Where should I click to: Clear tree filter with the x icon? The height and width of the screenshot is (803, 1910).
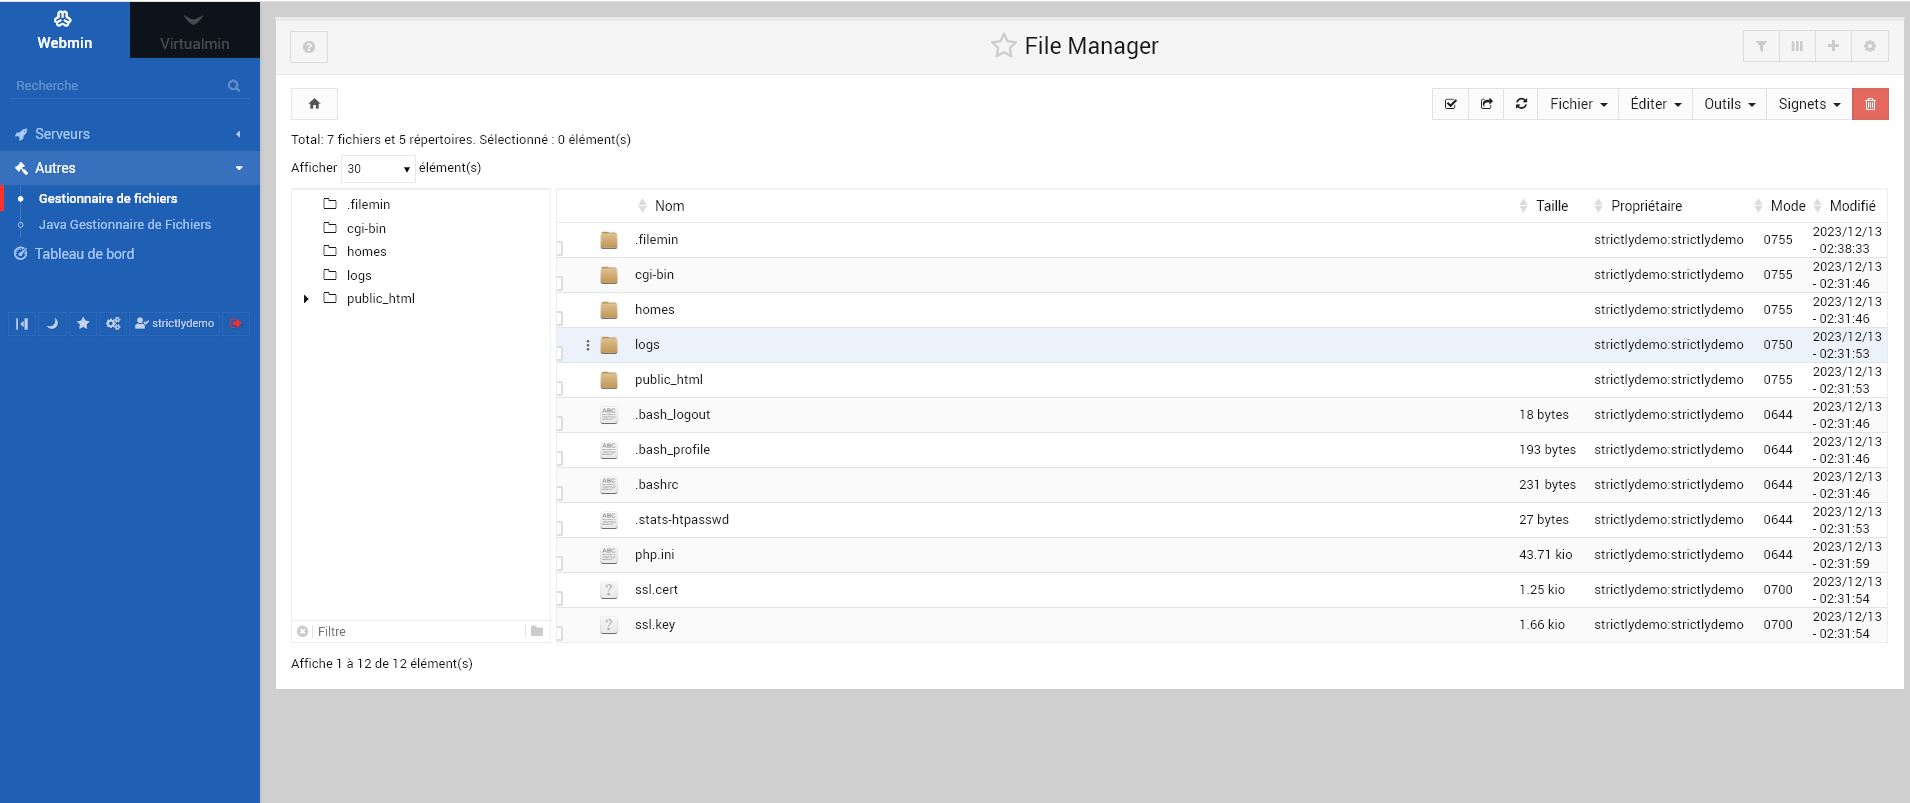tap(303, 631)
